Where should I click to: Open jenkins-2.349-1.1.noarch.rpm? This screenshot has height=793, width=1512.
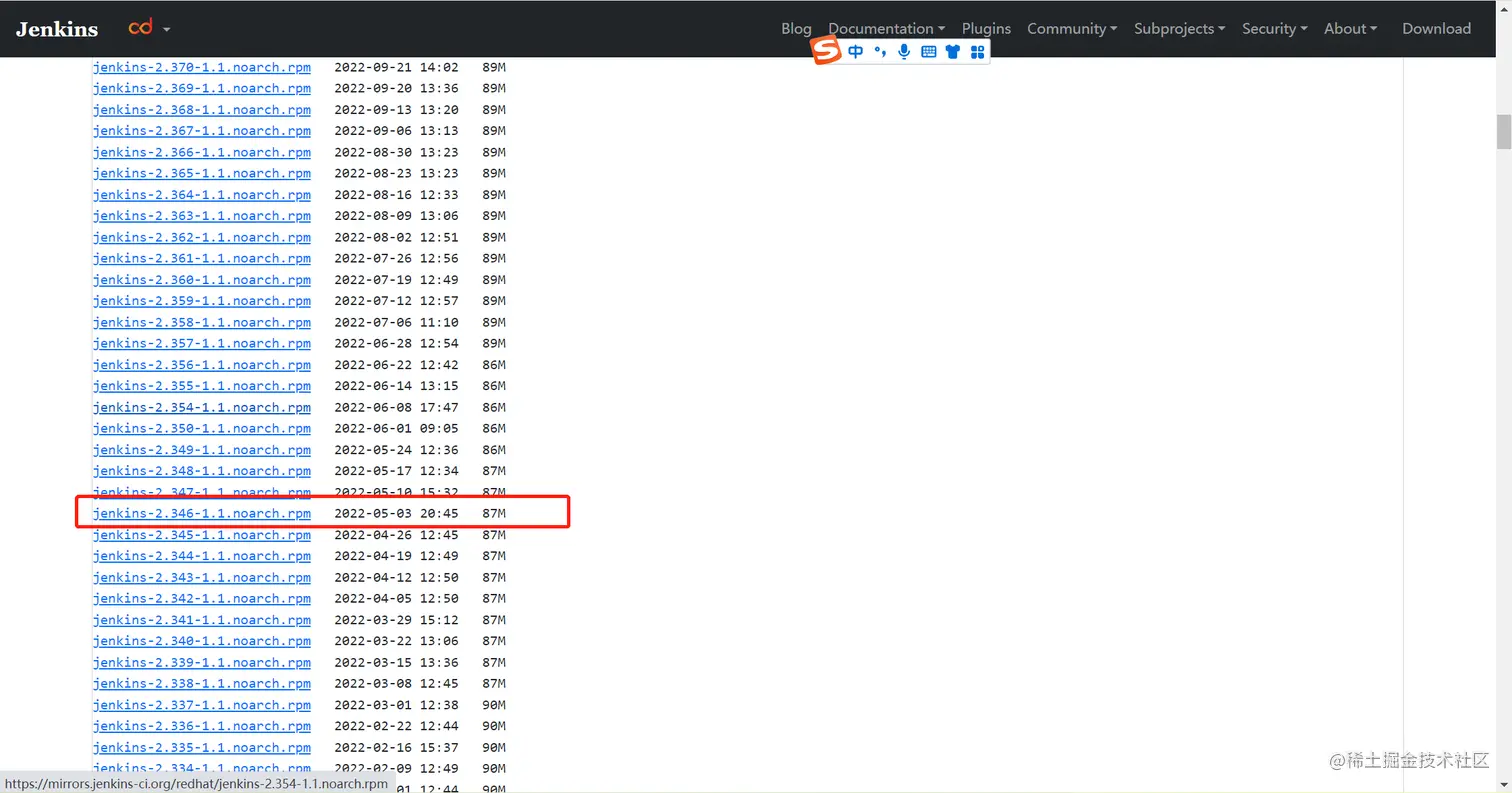pos(202,450)
